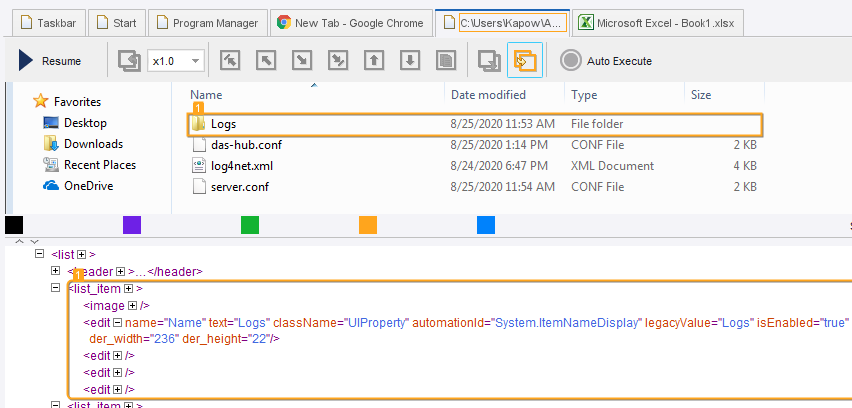This screenshot has height=408, width=852.
Task: Open Downloads in Favorites sidebar
Action: tap(93, 144)
